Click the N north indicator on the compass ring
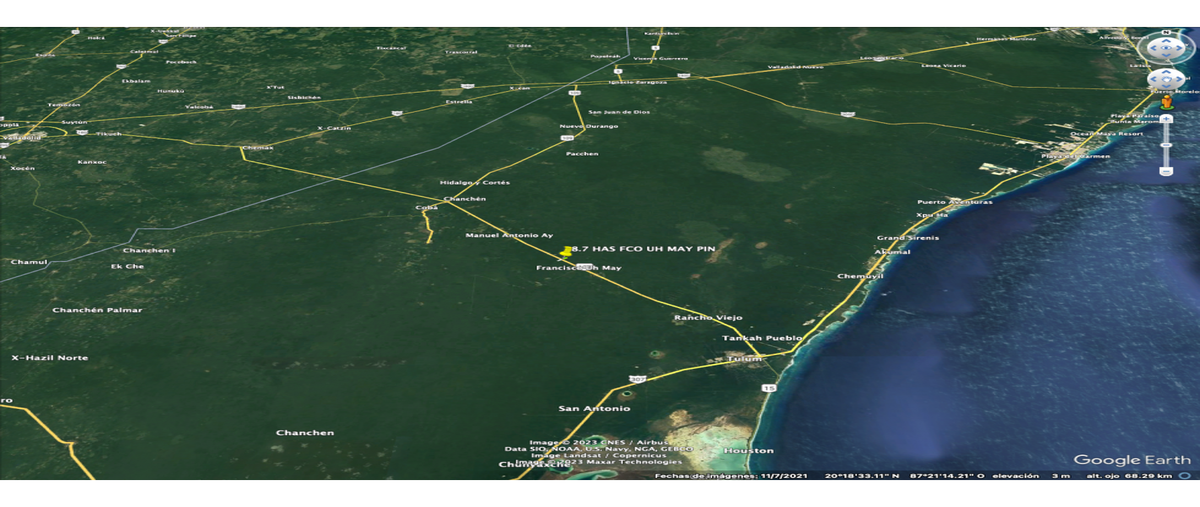The image size is (1200, 507). coord(1166,33)
